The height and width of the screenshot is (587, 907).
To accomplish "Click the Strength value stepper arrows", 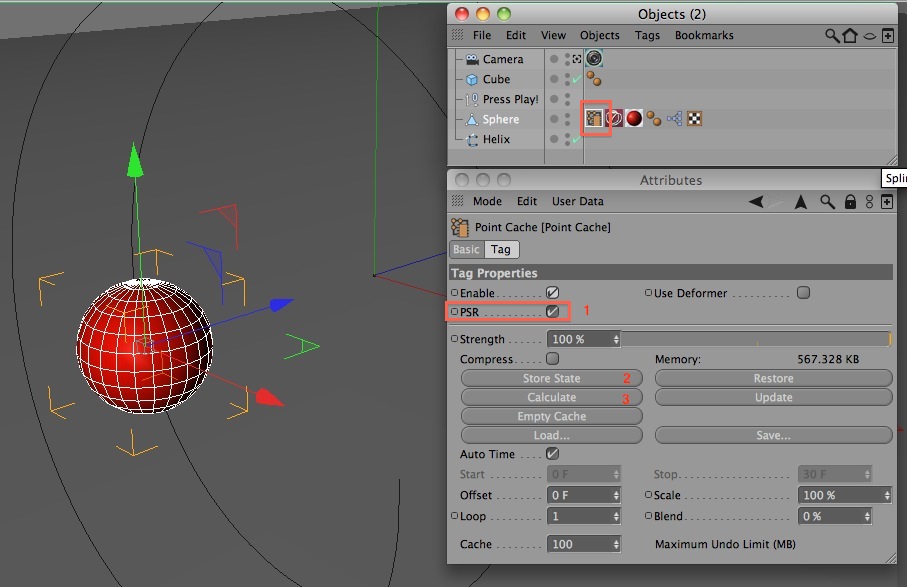I will click(616, 339).
